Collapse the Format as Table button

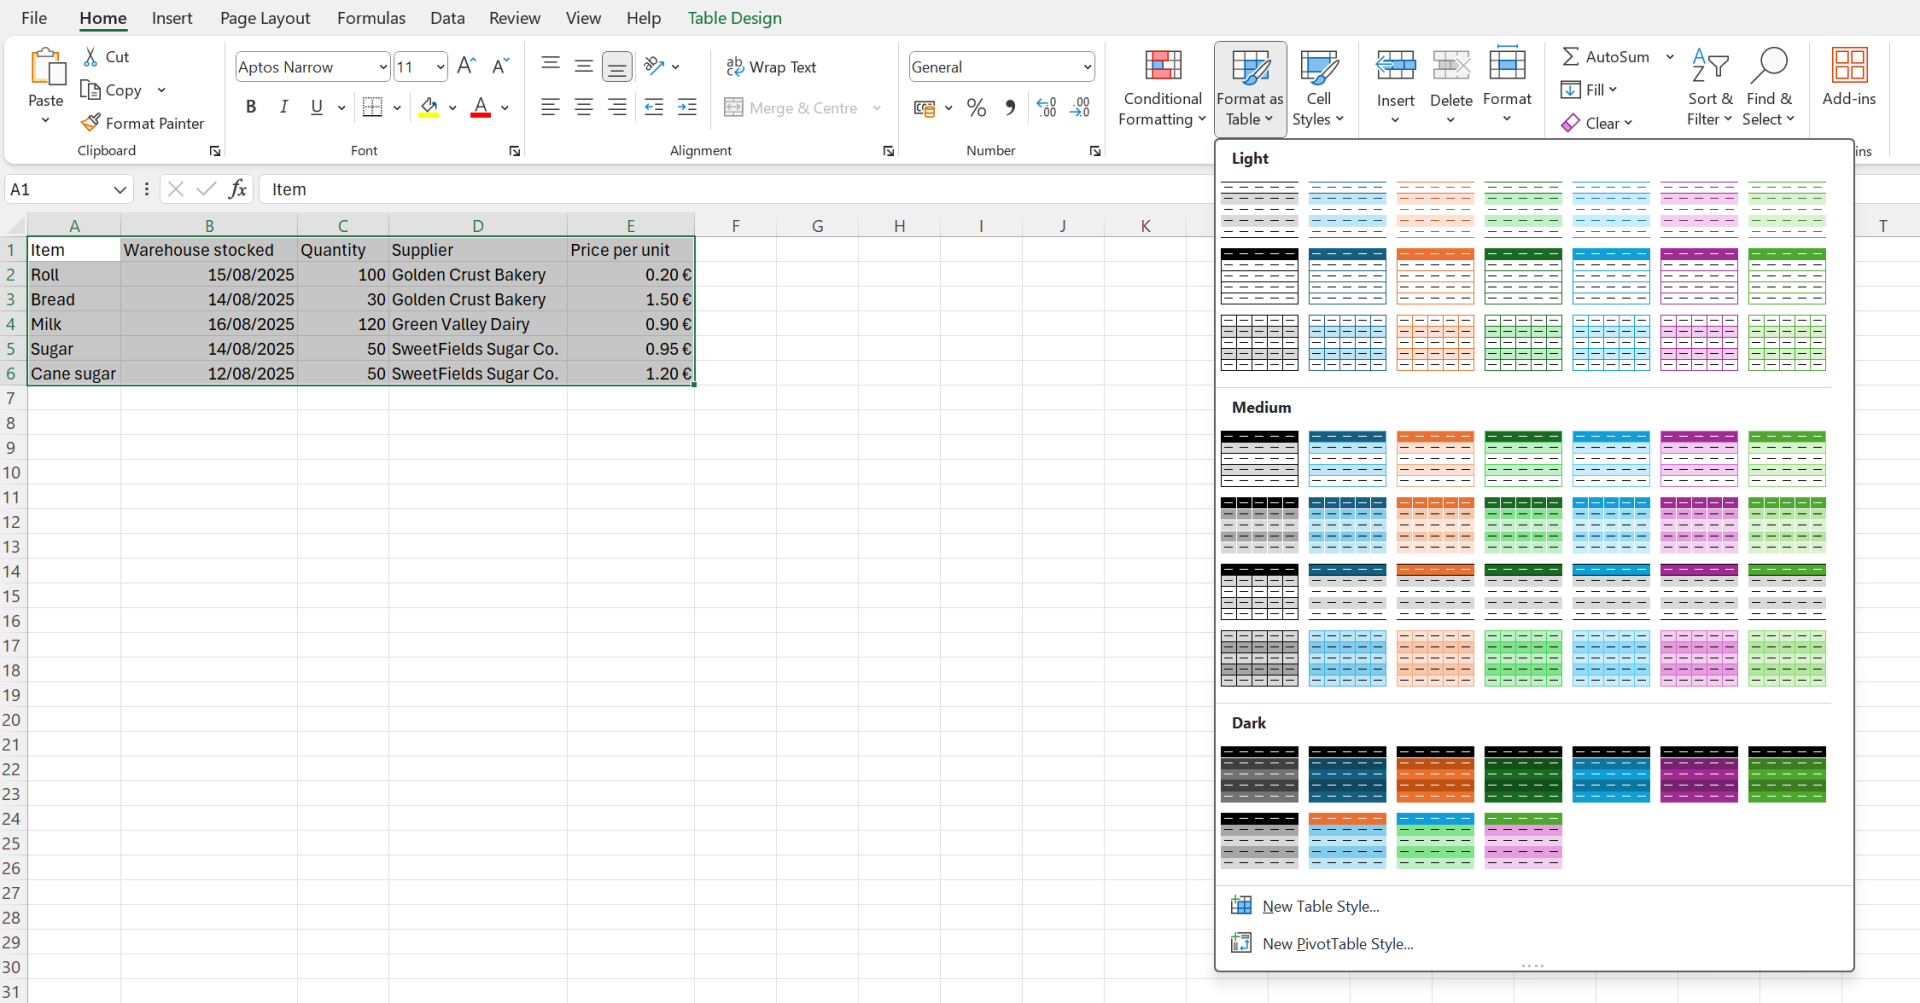point(1250,88)
